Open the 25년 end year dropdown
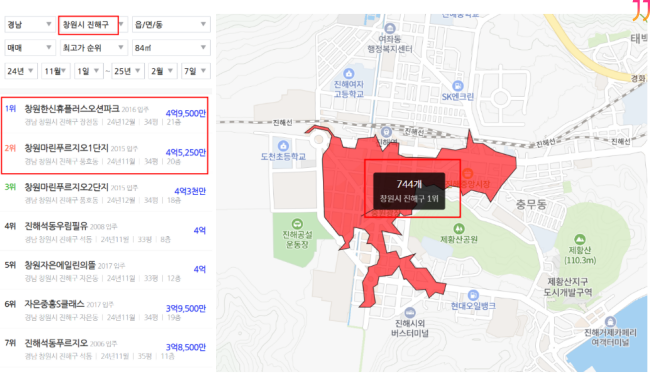This screenshot has width=650, height=374. pyautogui.click(x=128, y=71)
